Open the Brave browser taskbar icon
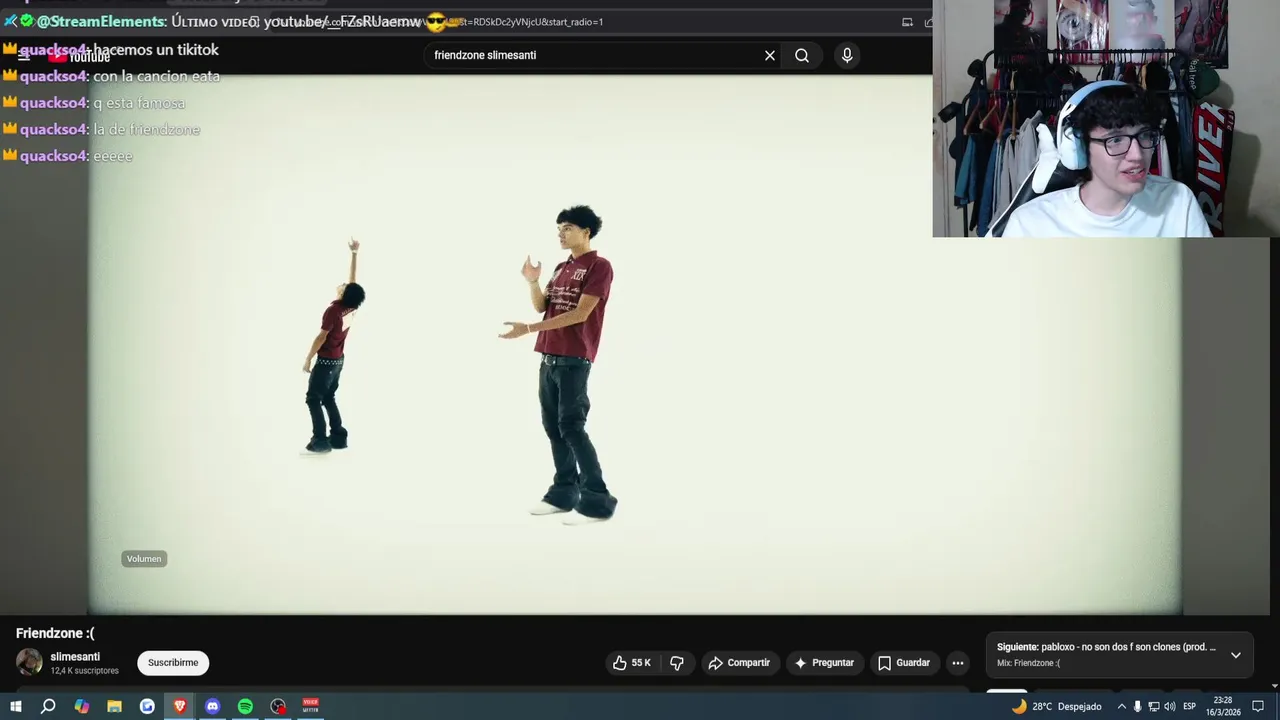Viewport: 1280px width, 720px height. pyautogui.click(x=180, y=706)
